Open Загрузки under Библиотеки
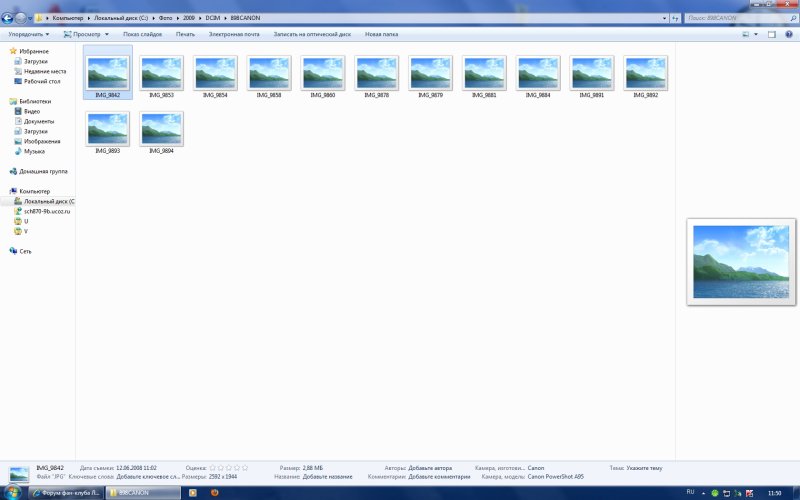The height and width of the screenshot is (500, 800). tap(35, 131)
